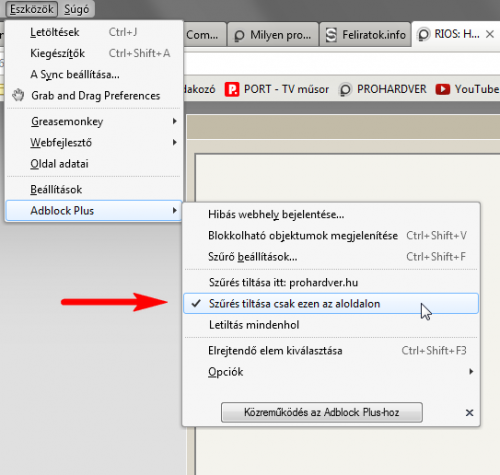Click the RIOS tab favicon

point(423,34)
